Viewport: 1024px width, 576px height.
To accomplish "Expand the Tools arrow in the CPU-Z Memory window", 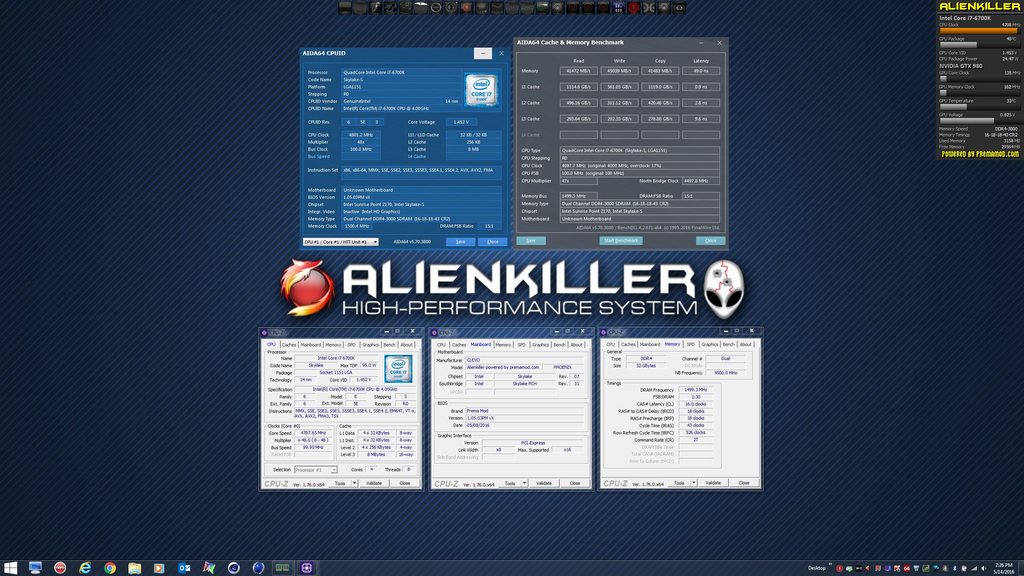I will (x=694, y=483).
